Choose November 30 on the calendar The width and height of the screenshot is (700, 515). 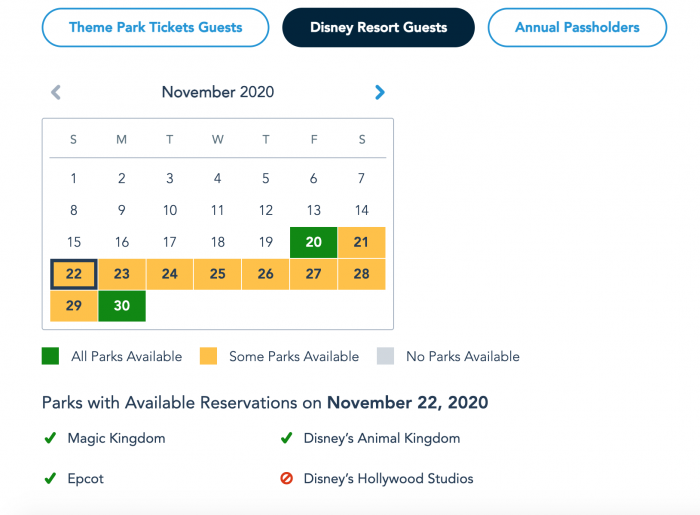122,306
